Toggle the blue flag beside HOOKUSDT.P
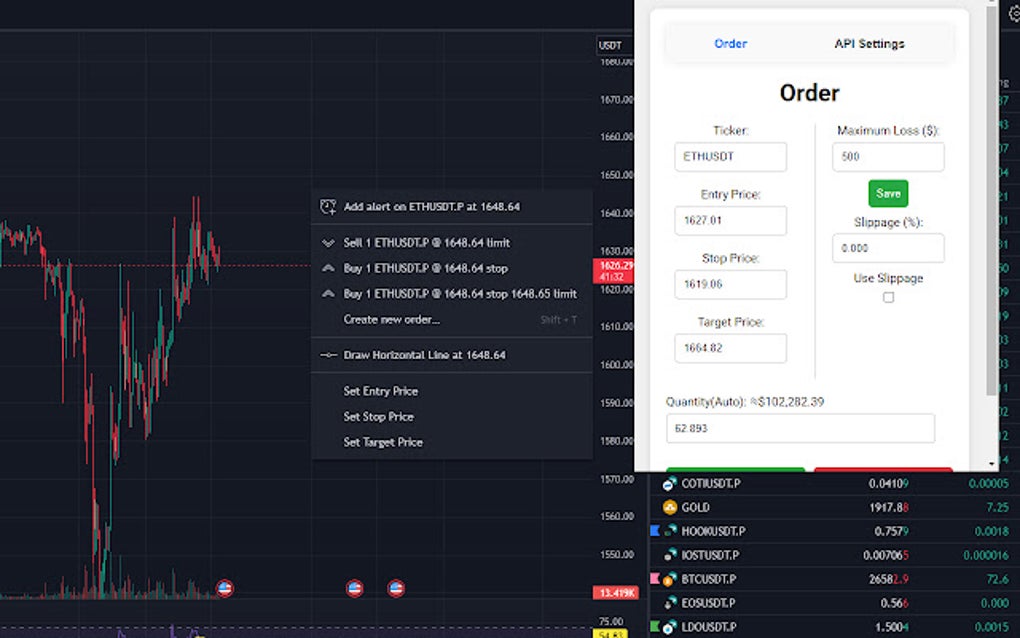 point(655,531)
